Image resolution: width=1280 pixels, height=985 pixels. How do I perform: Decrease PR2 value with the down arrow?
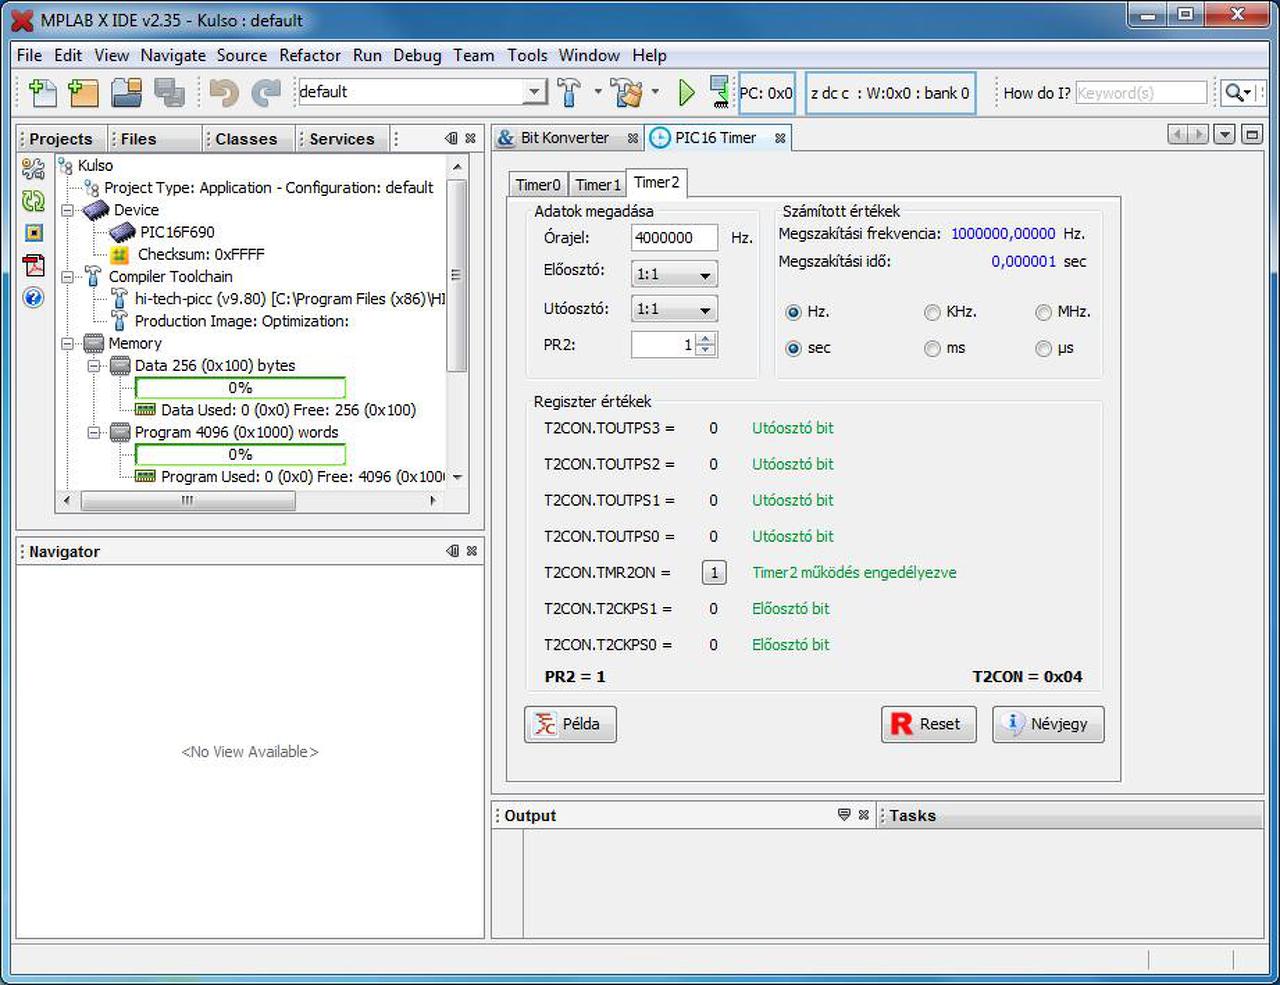click(706, 350)
